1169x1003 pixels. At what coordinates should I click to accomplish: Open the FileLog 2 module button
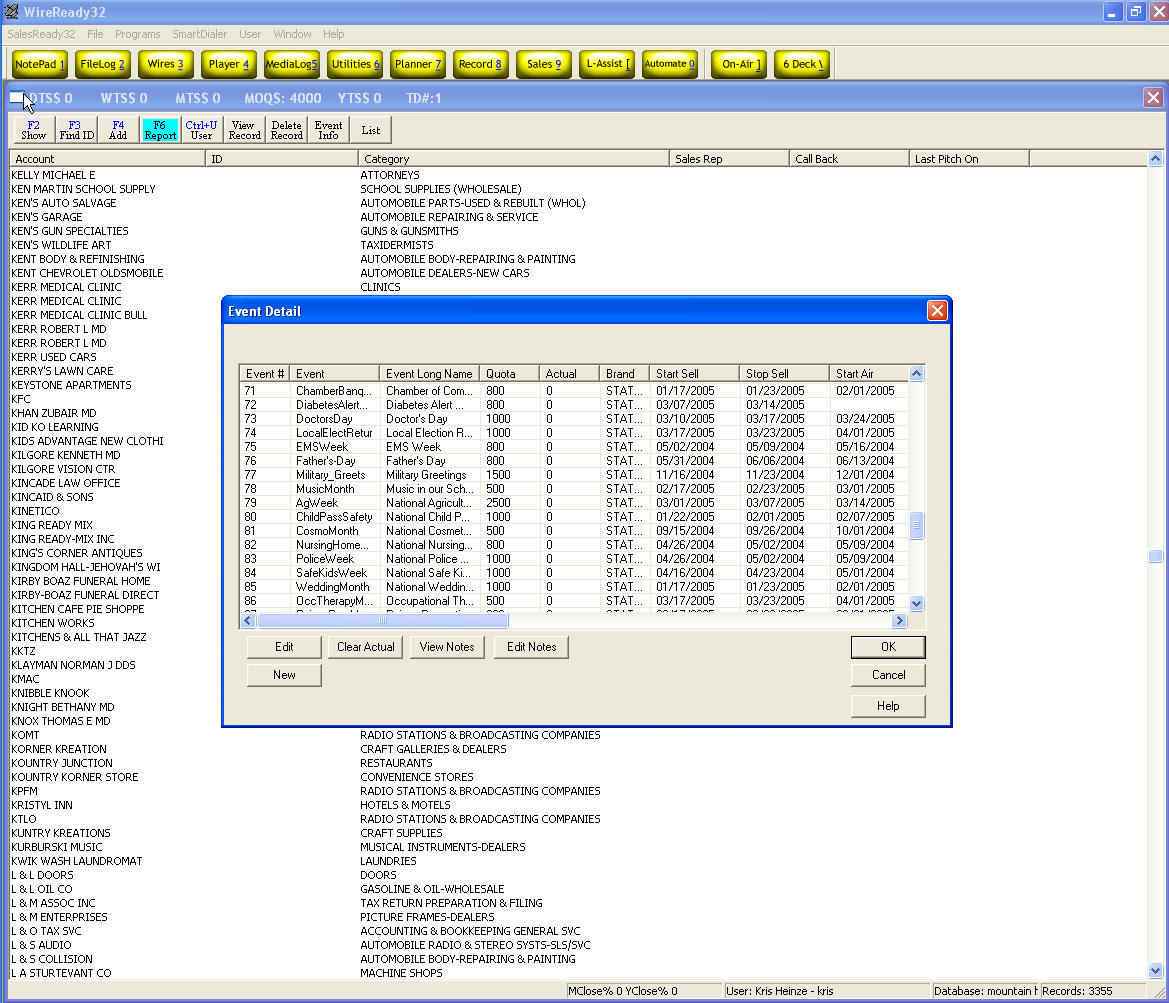pos(103,64)
